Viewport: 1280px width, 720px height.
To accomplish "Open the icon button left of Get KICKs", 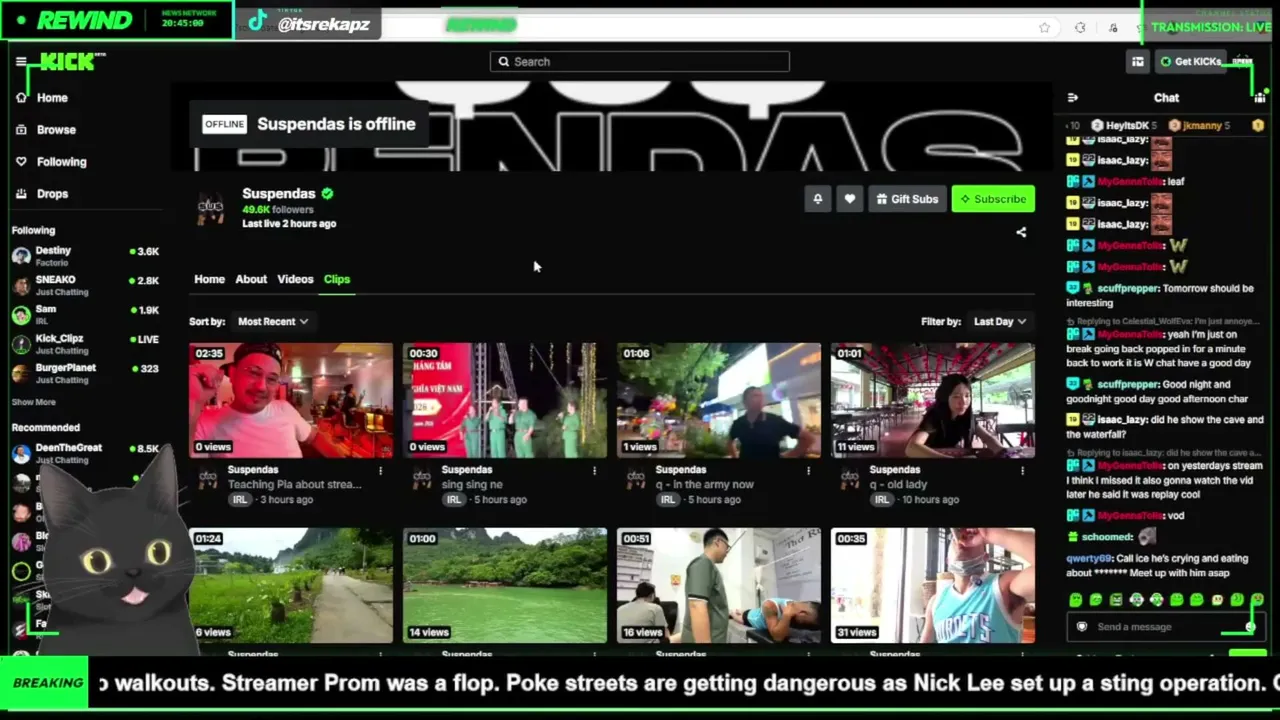I will pos(1137,62).
